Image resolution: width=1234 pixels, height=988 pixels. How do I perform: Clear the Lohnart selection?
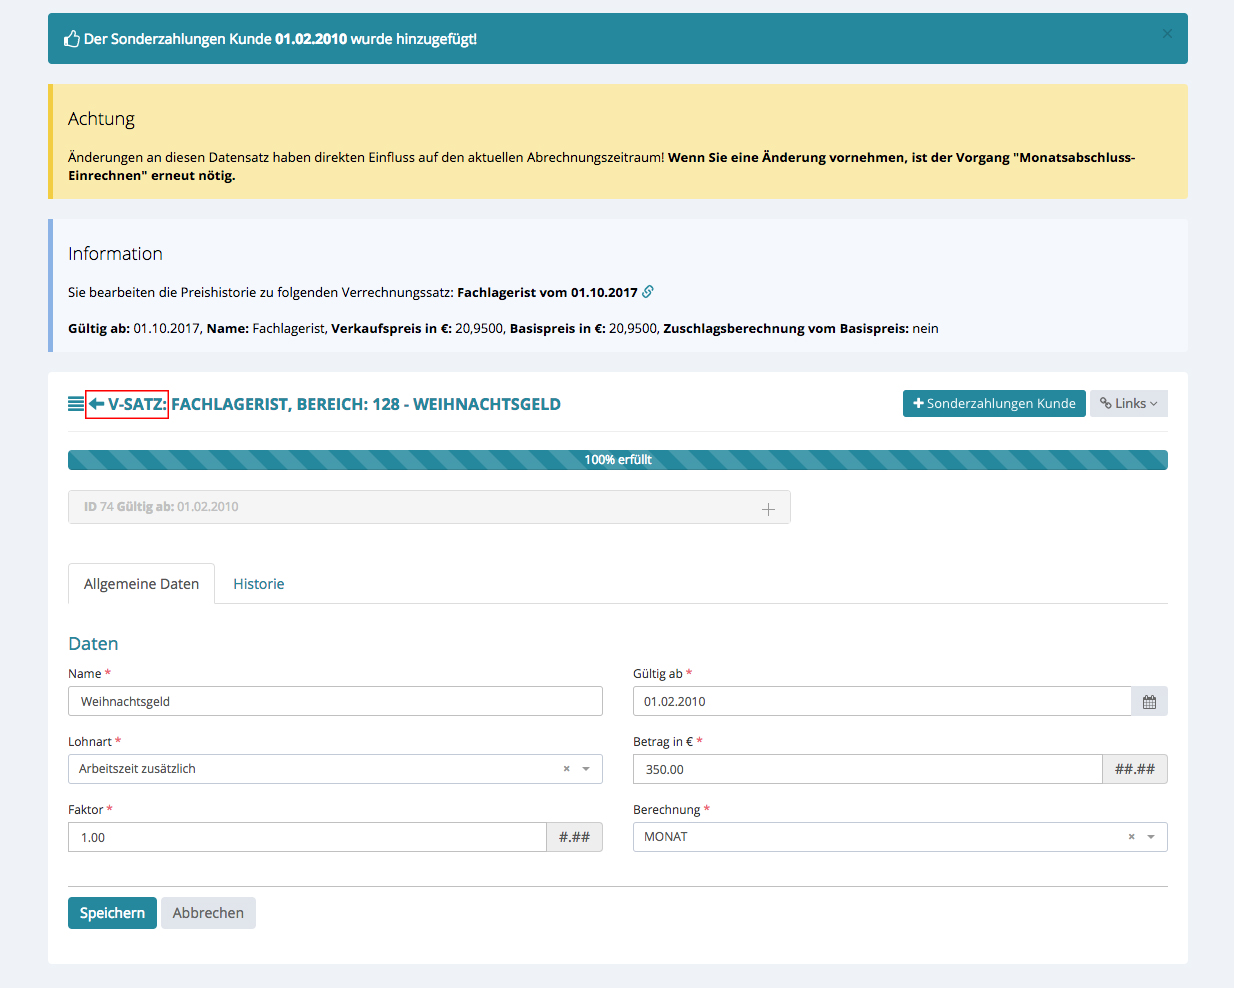566,769
